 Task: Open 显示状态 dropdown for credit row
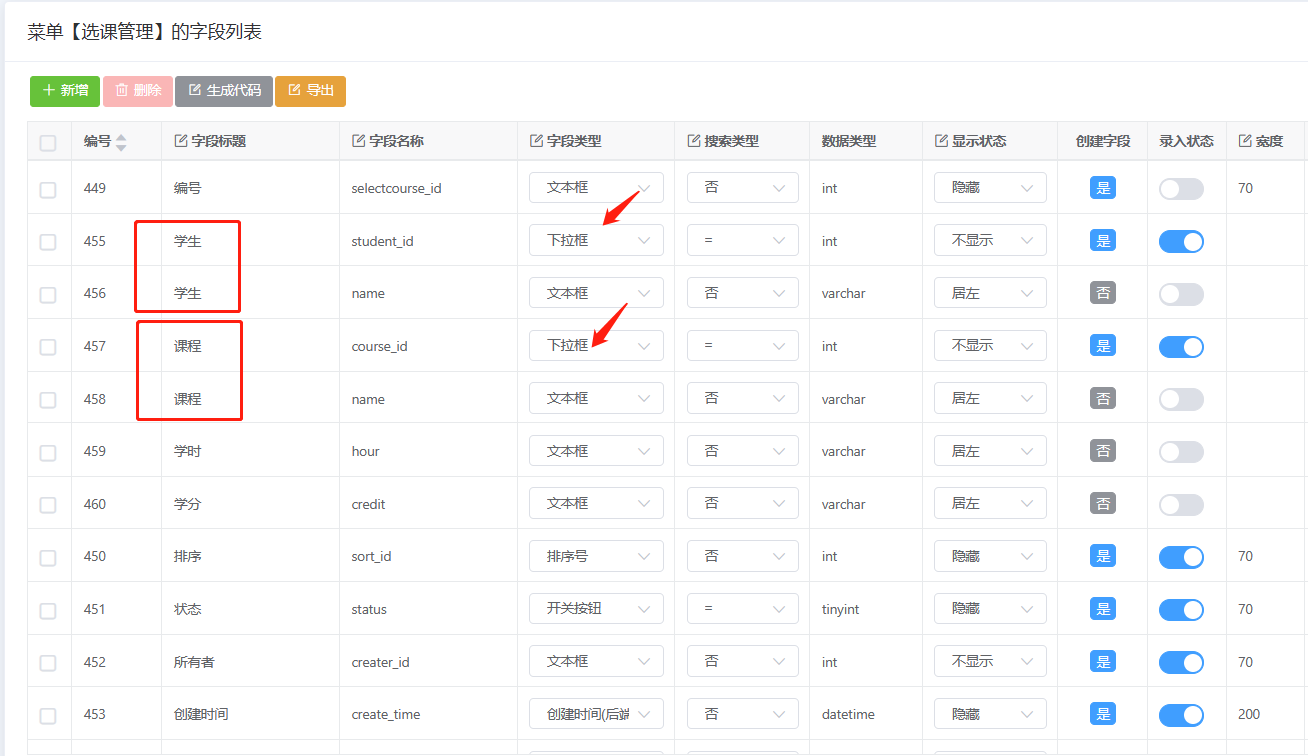990,504
